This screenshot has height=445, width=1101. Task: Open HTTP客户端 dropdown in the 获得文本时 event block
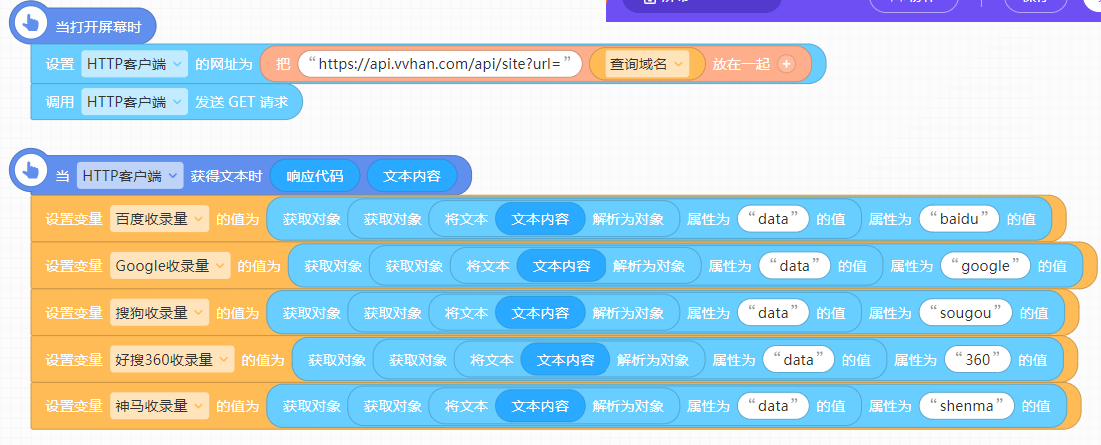(x=131, y=175)
